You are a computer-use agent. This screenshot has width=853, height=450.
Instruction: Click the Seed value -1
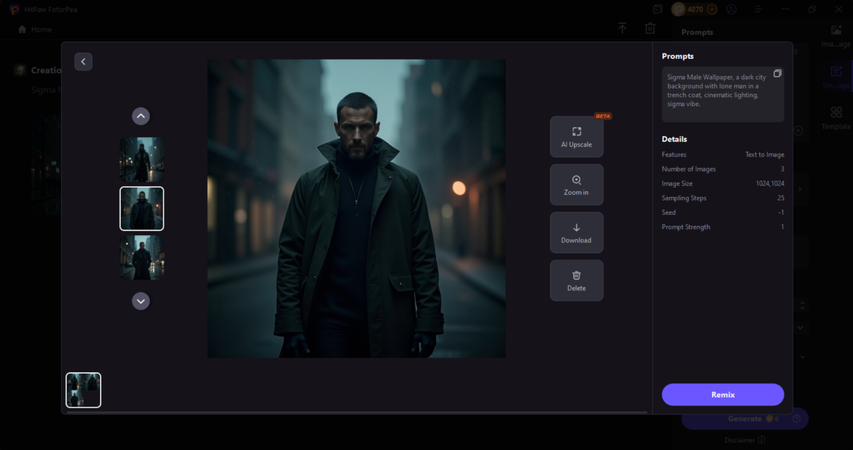(x=781, y=212)
